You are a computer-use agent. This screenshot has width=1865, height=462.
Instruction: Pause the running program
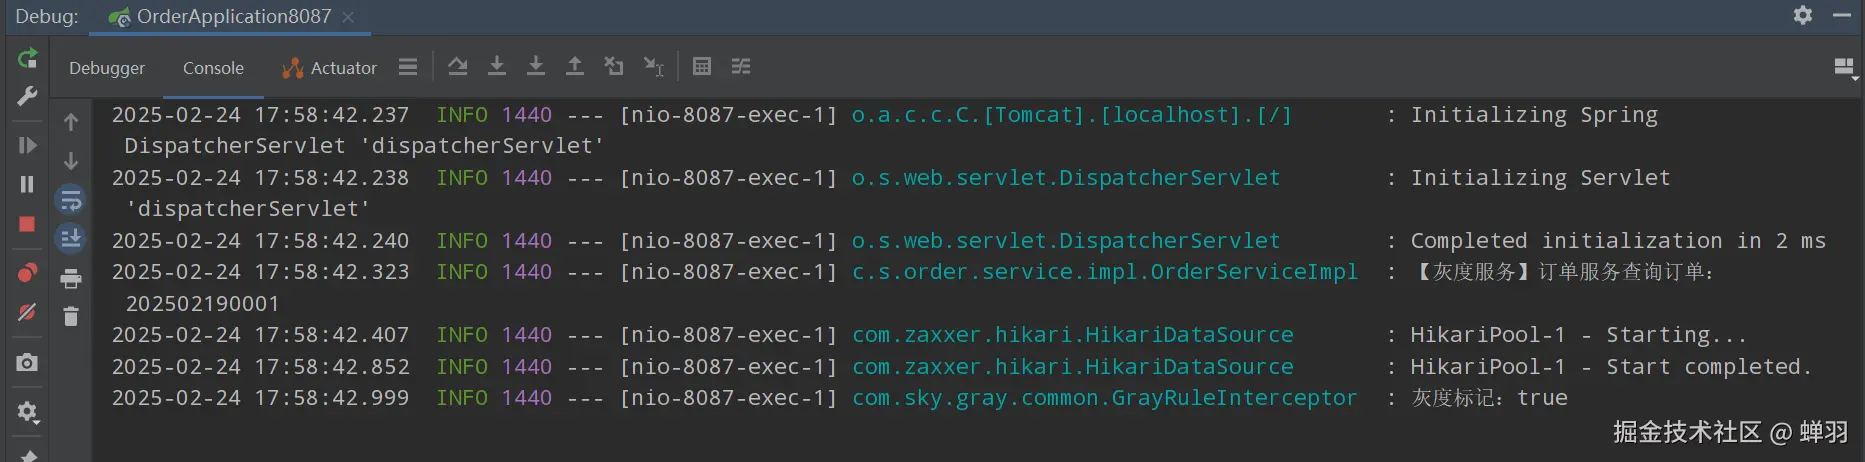coord(28,184)
